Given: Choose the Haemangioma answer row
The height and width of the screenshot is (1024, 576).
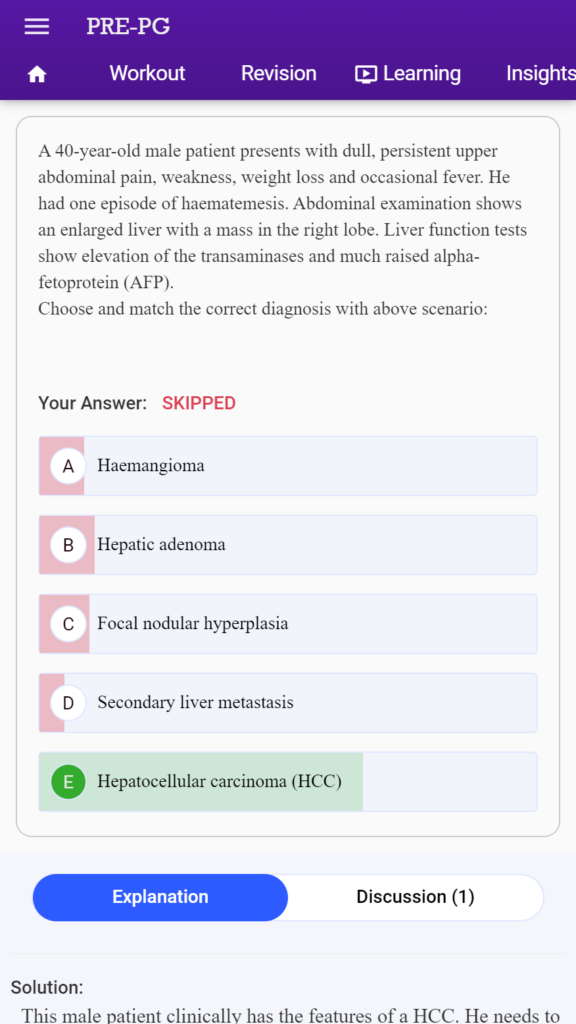Looking at the screenshot, I should point(288,466).
